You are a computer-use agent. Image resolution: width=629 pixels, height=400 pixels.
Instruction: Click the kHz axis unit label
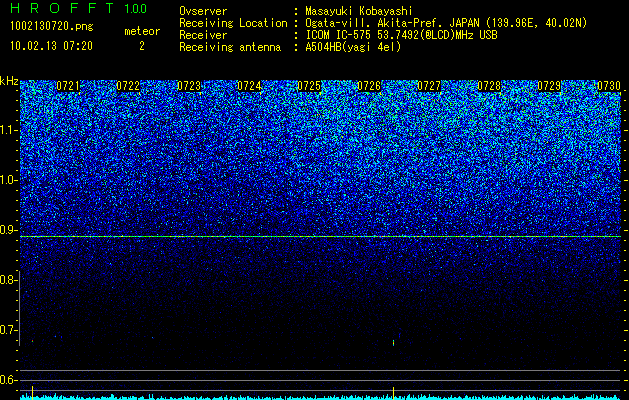click(9, 82)
